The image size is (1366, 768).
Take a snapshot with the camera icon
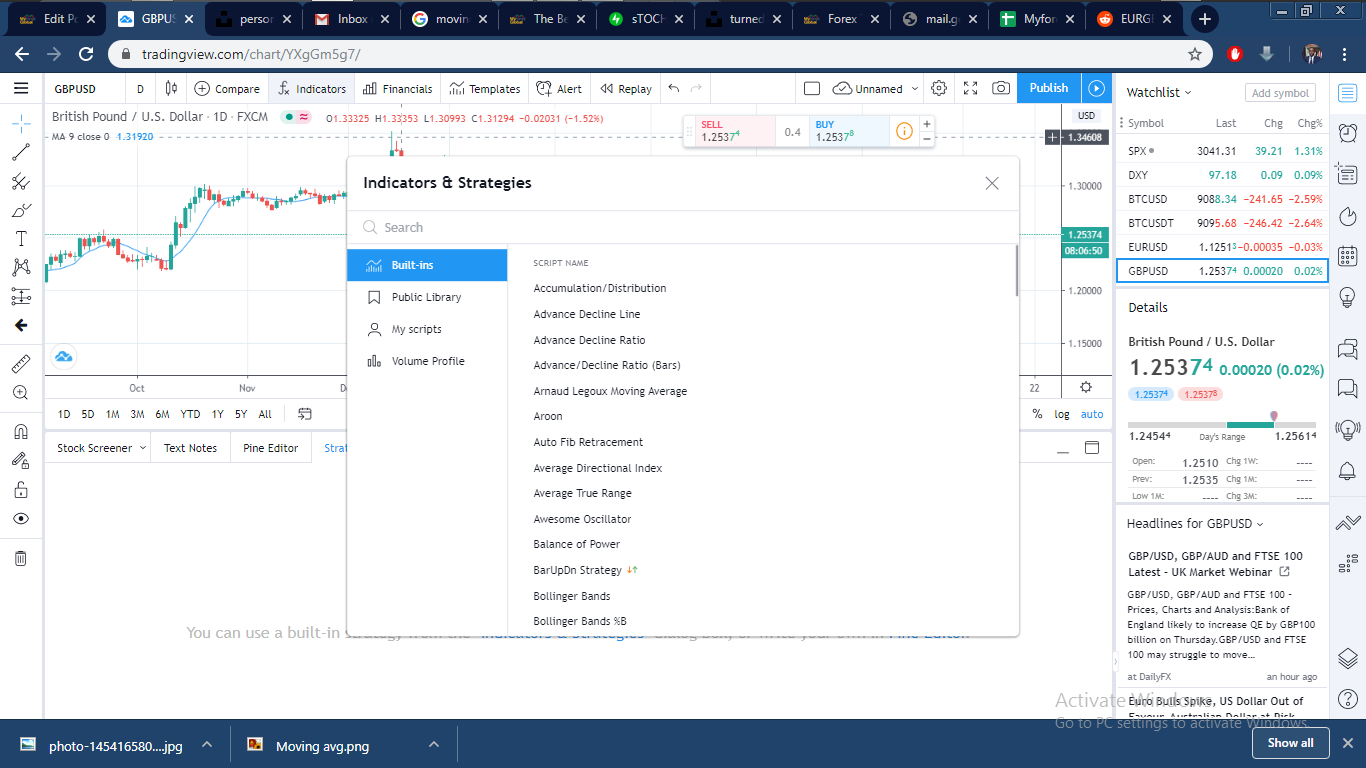pos(1000,88)
